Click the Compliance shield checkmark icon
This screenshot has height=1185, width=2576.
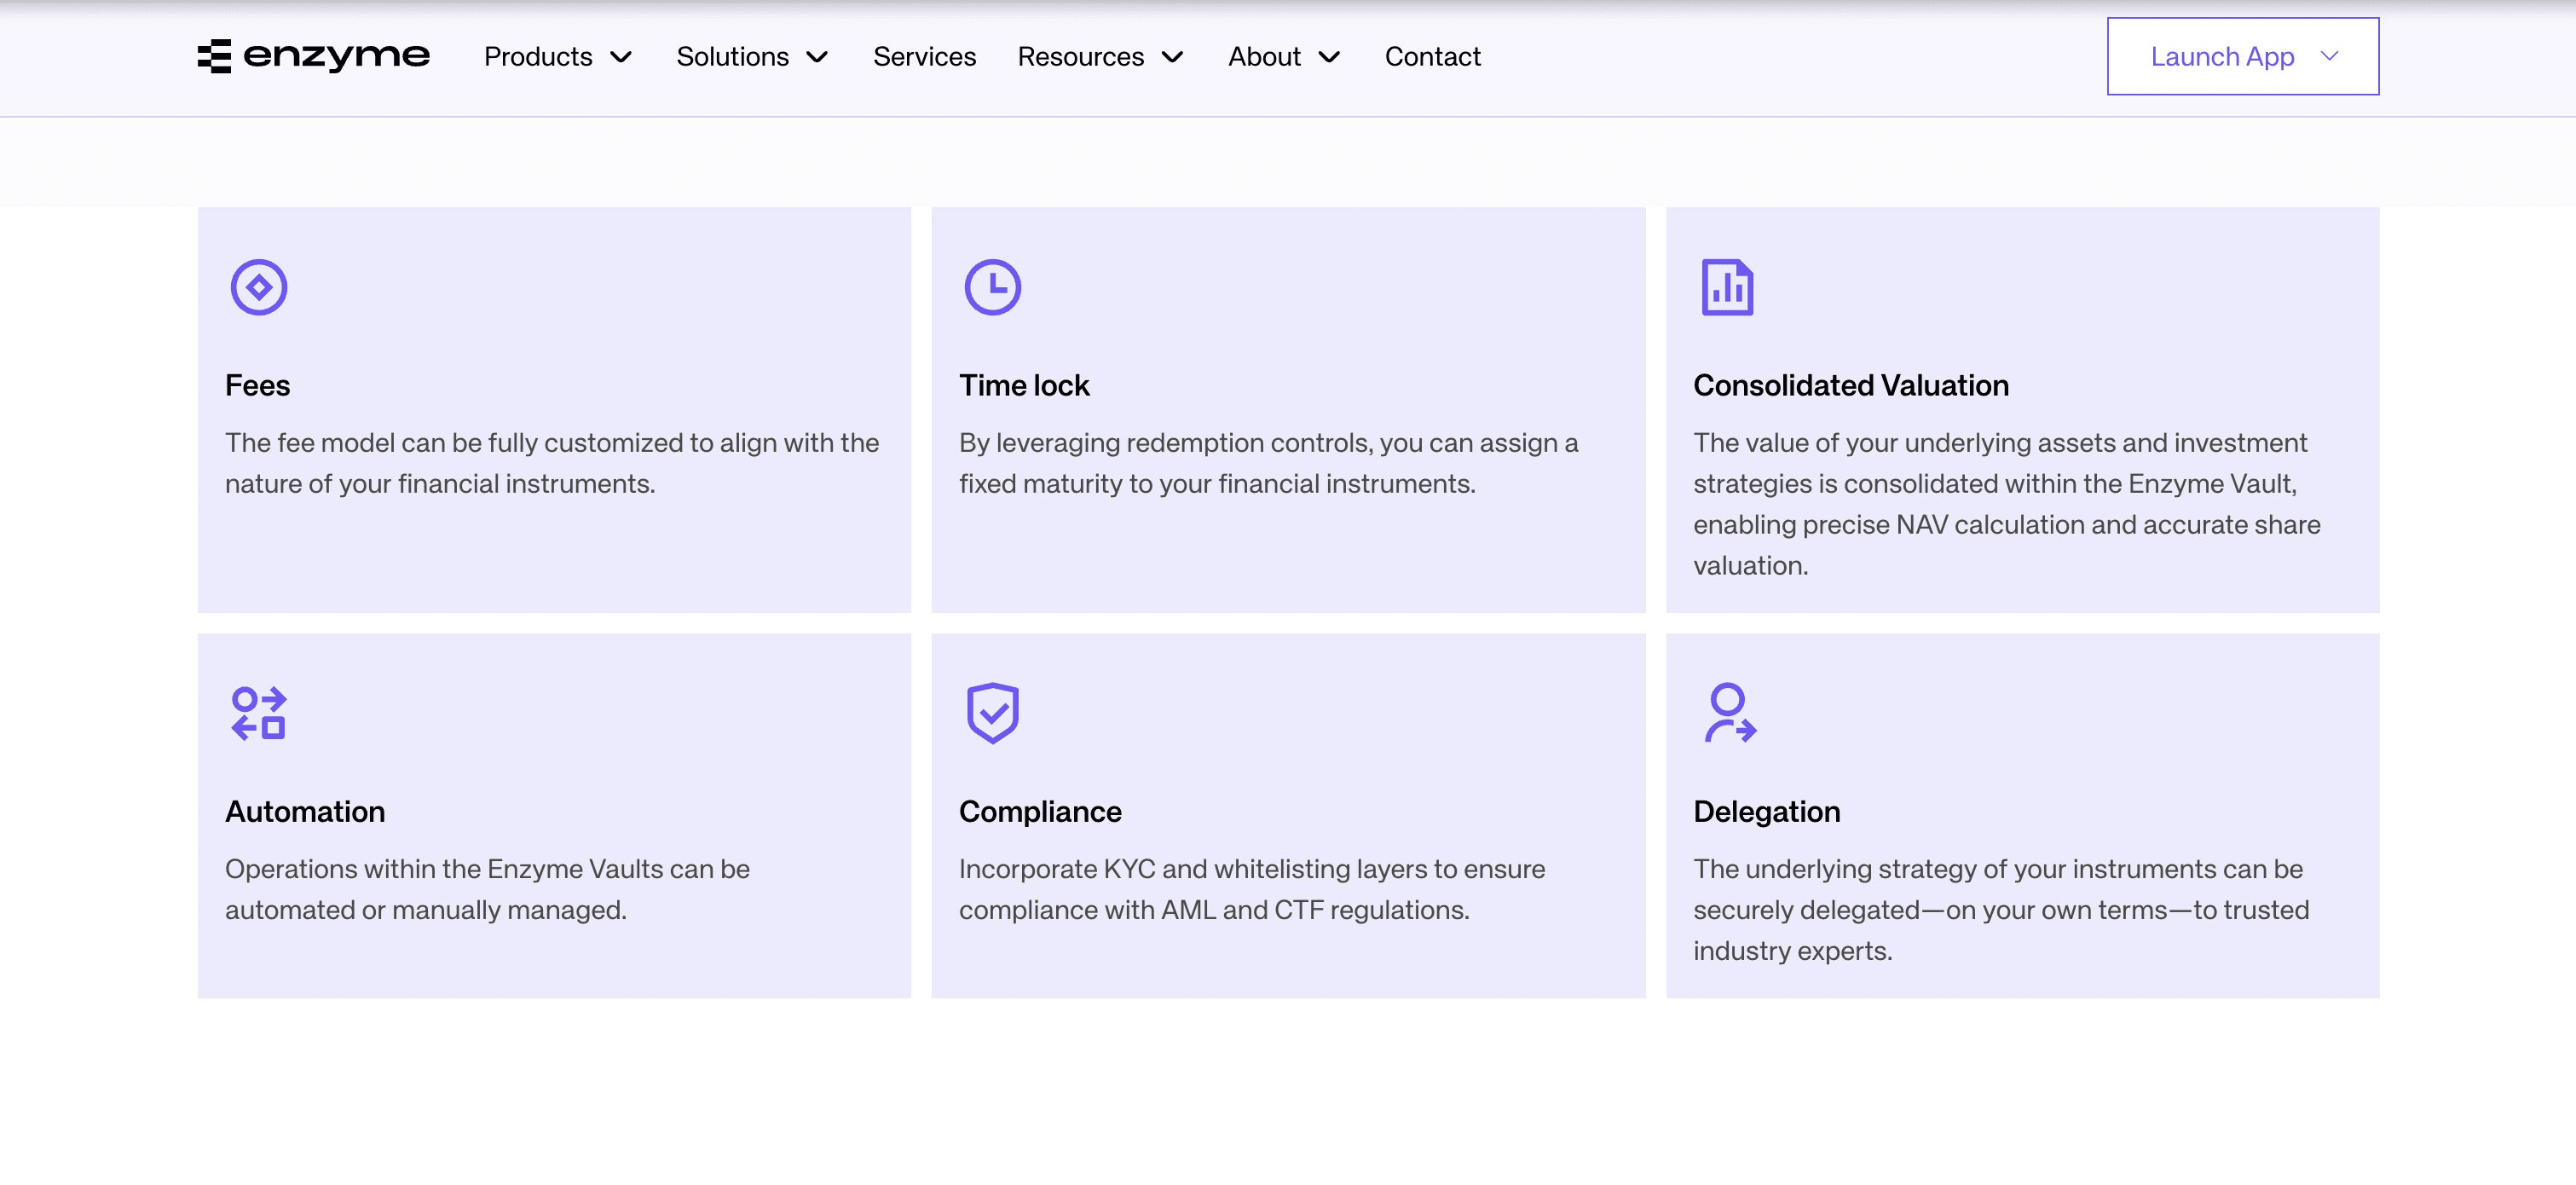point(992,713)
